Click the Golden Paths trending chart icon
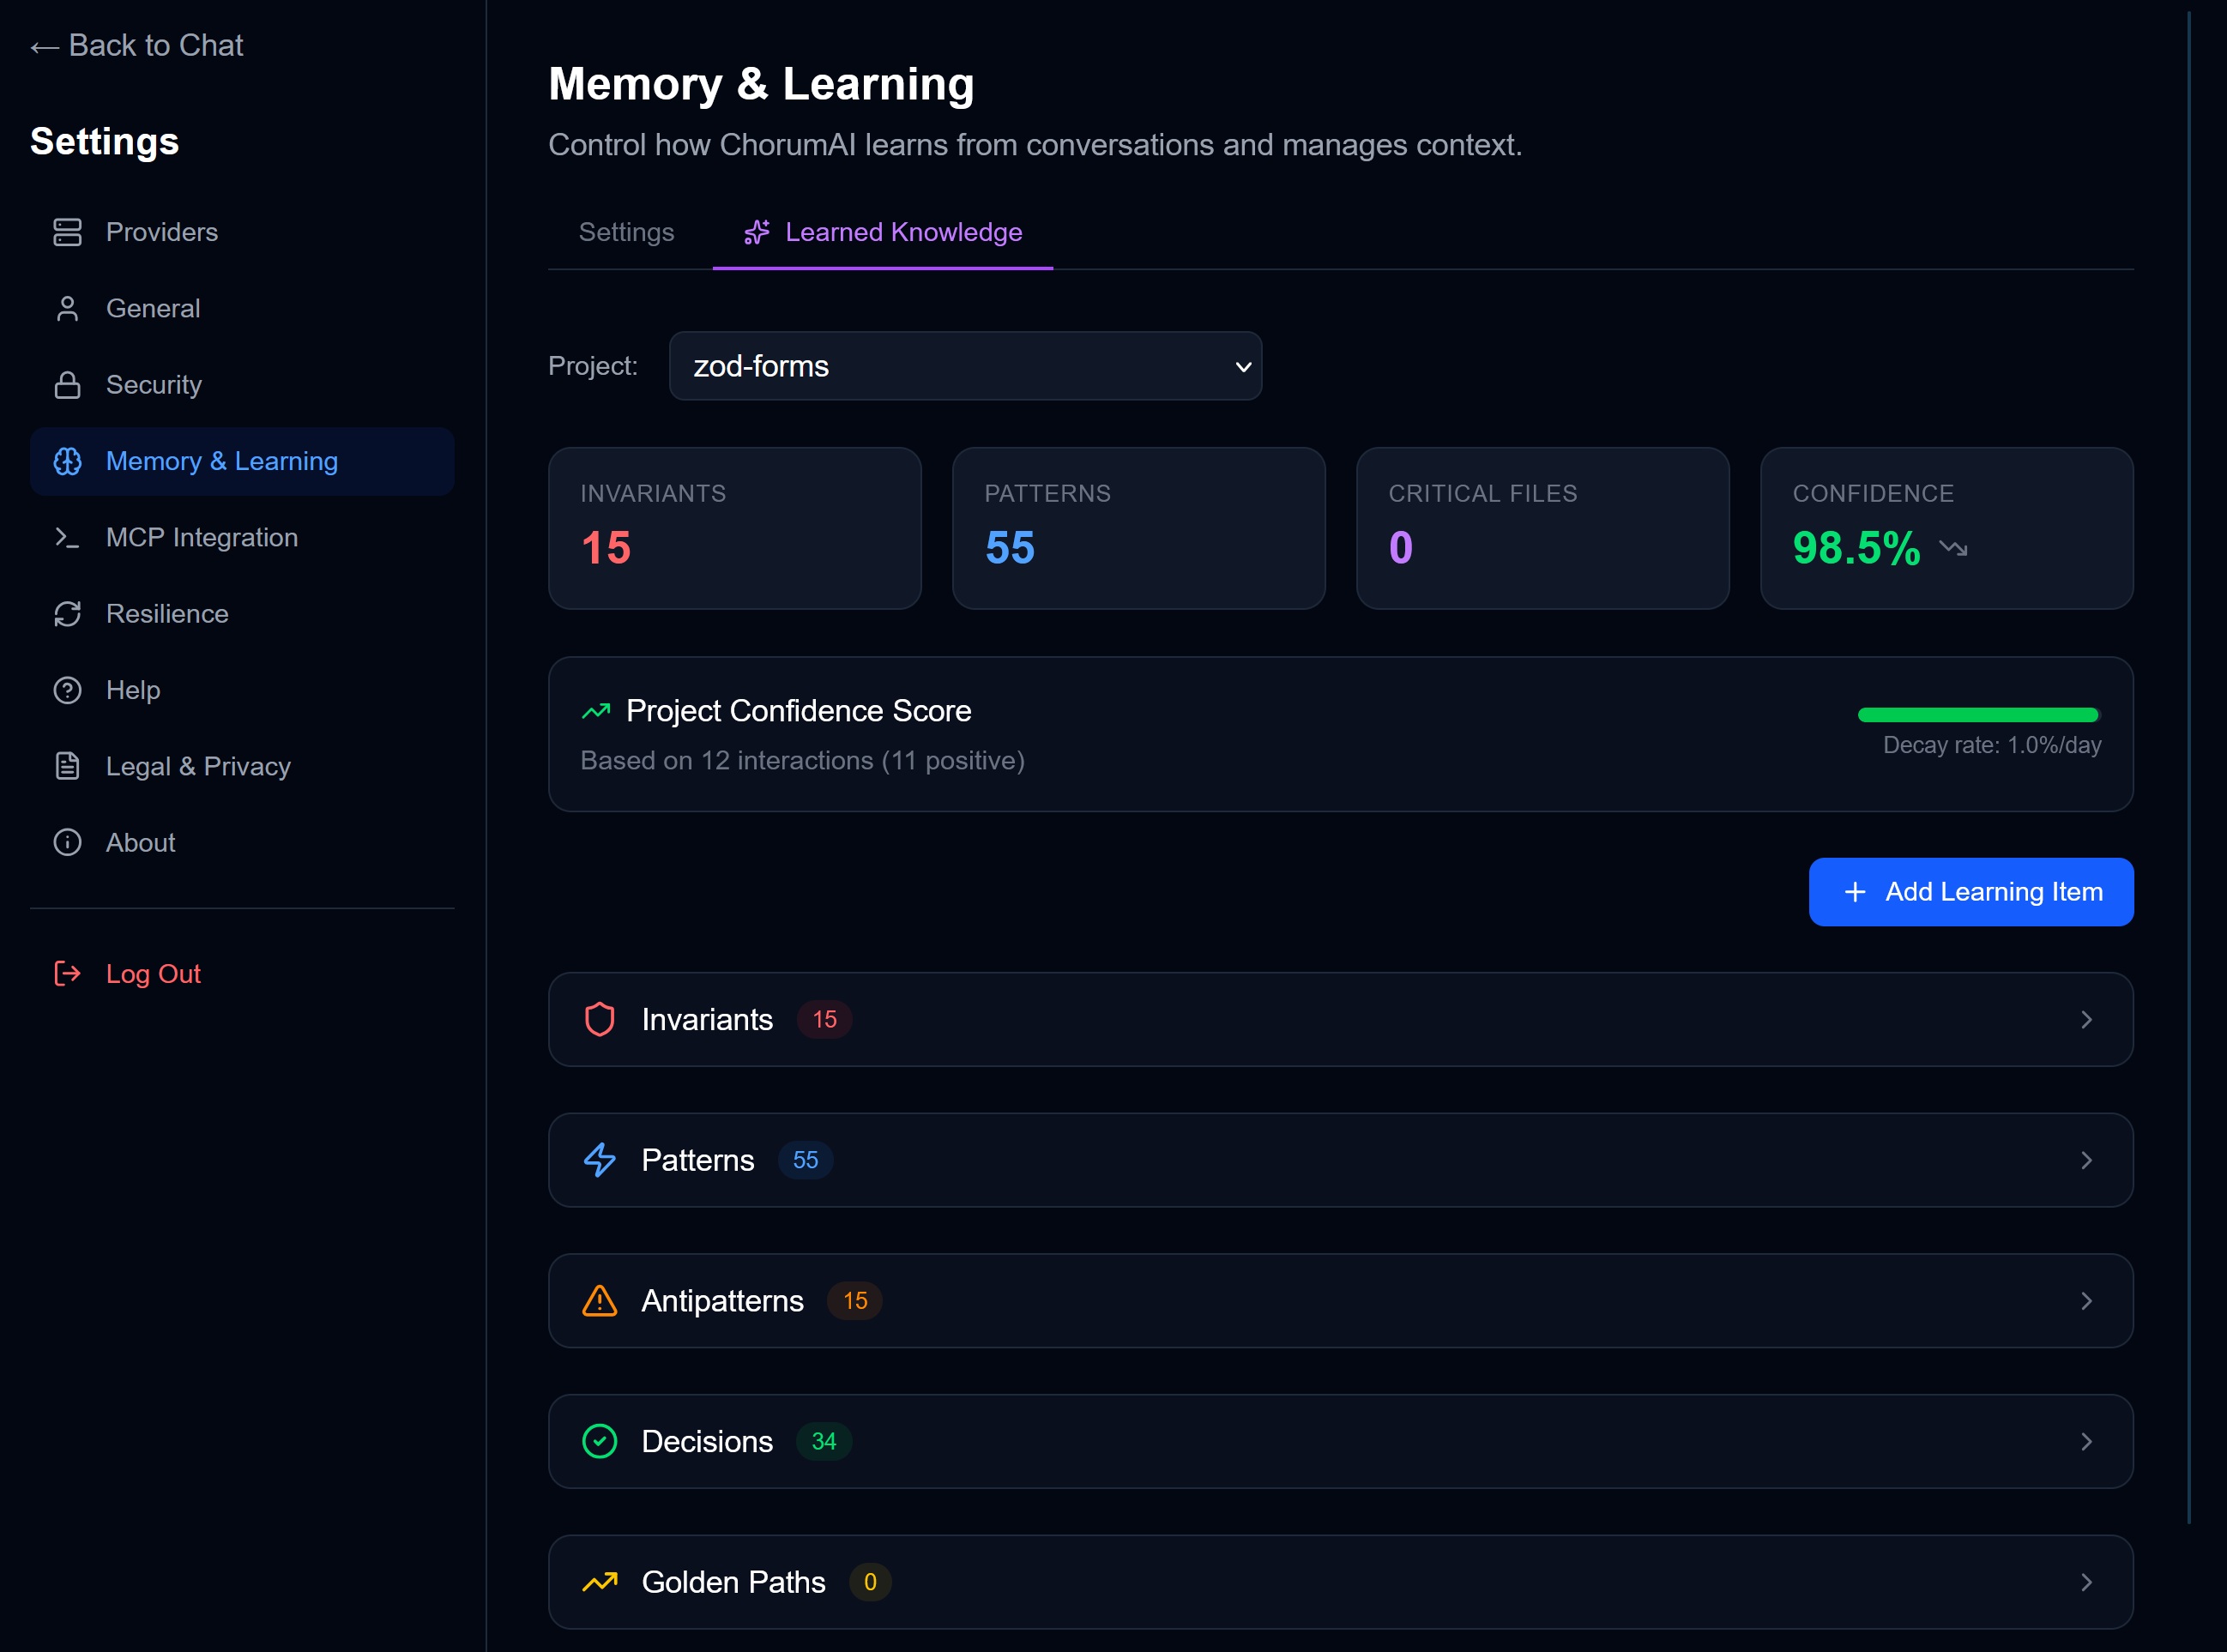 pos(600,1582)
